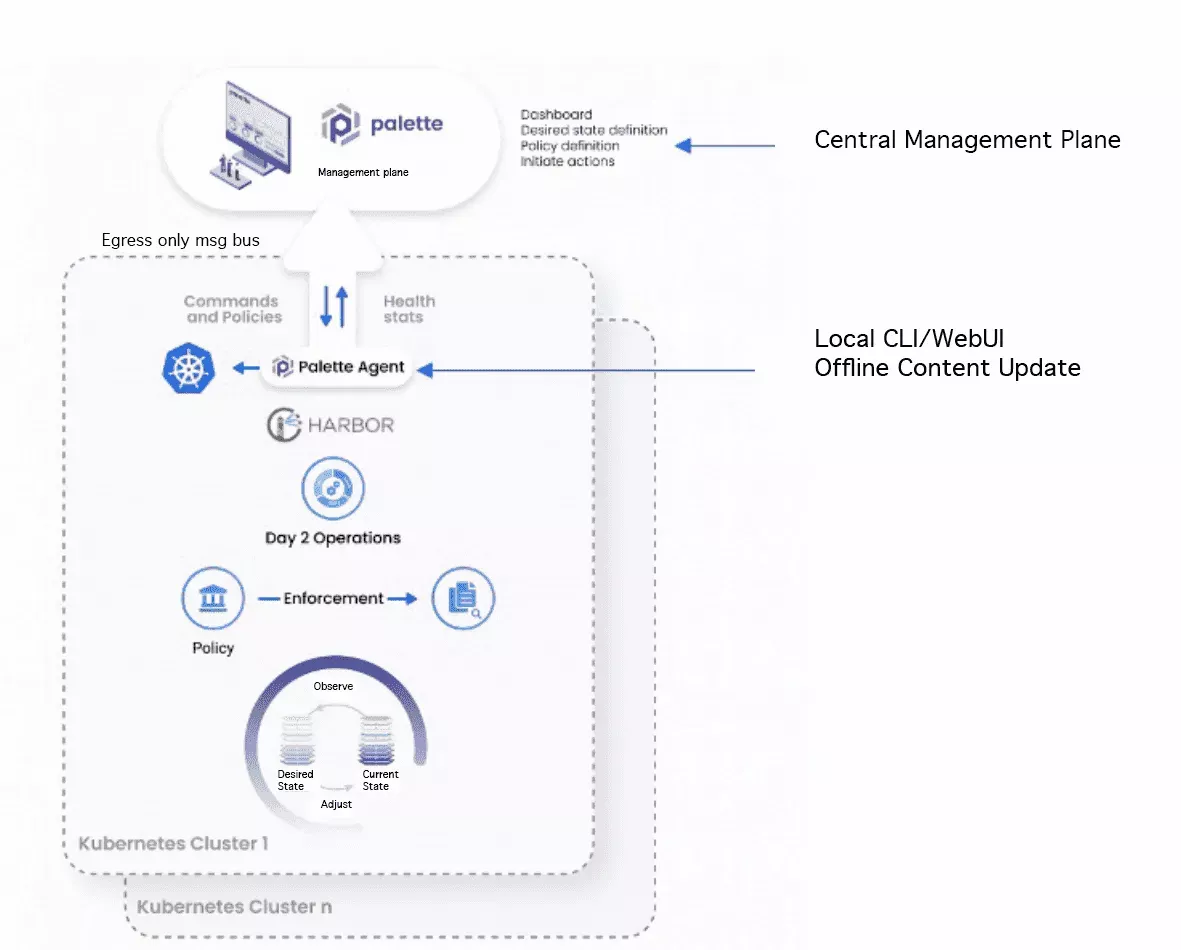Select the Day 2 Operations circular icon
This screenshot has height=950, width=1181.
tap(333, 488)
